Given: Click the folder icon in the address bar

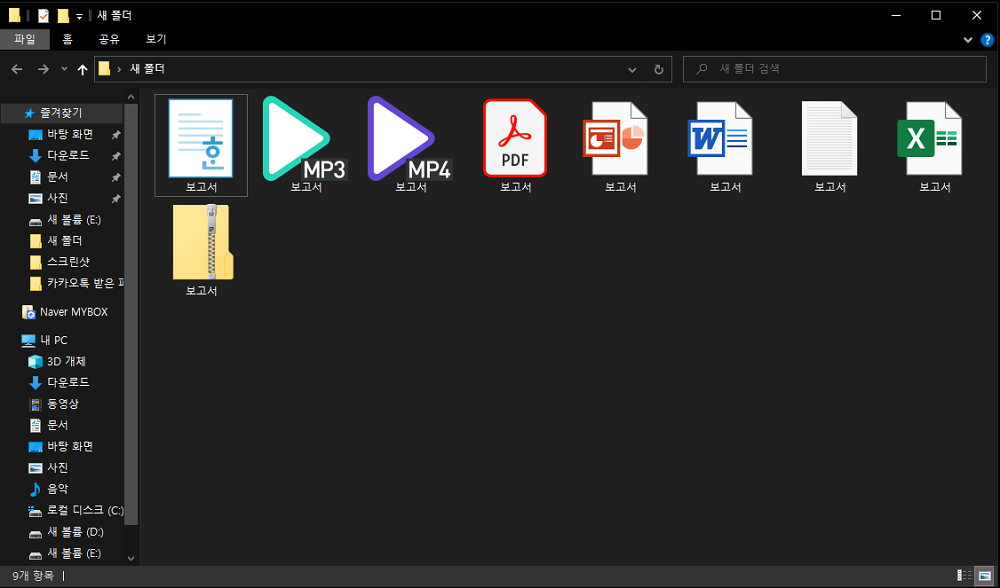Looking at the screenshot, I should pyautogui.click(x=105, y=68).
